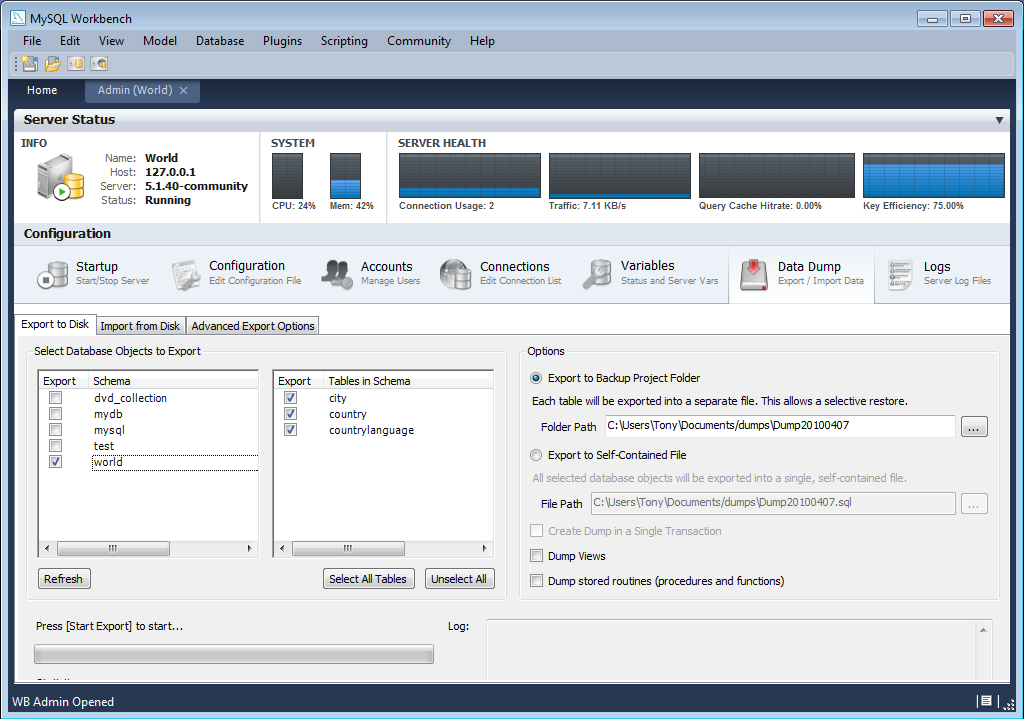Switch to the Import from Disk tab

[140, 325]
